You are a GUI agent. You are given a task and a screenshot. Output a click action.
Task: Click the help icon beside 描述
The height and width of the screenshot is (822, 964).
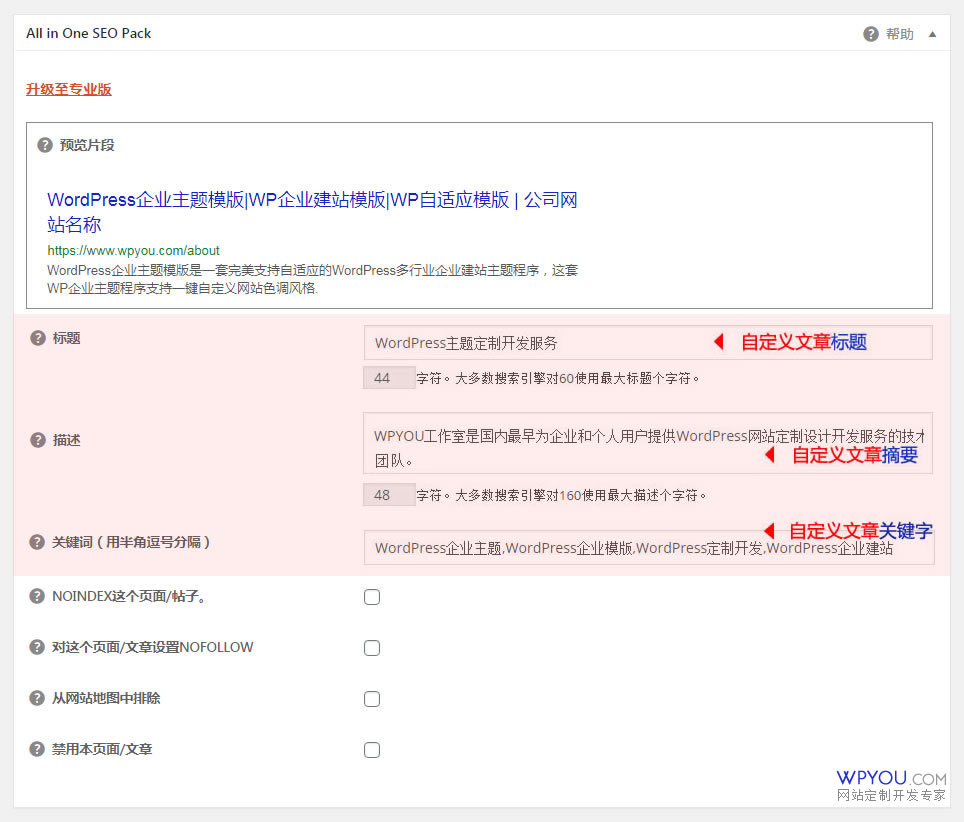coord(38,440)
